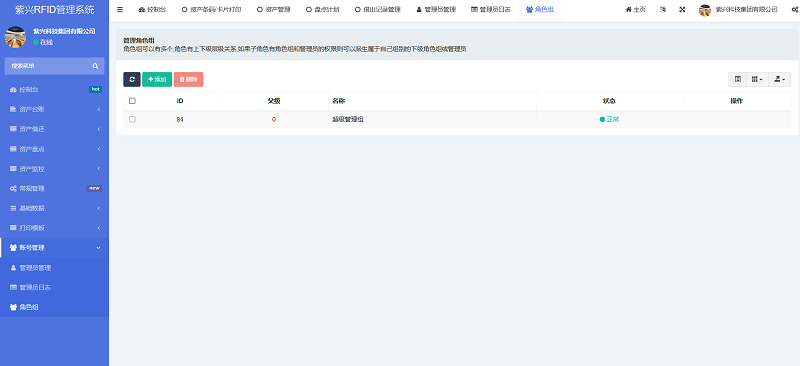Switch to the 资产管理 tab
This screenshot has width=800, height=366.
click(x=273, y=9)
